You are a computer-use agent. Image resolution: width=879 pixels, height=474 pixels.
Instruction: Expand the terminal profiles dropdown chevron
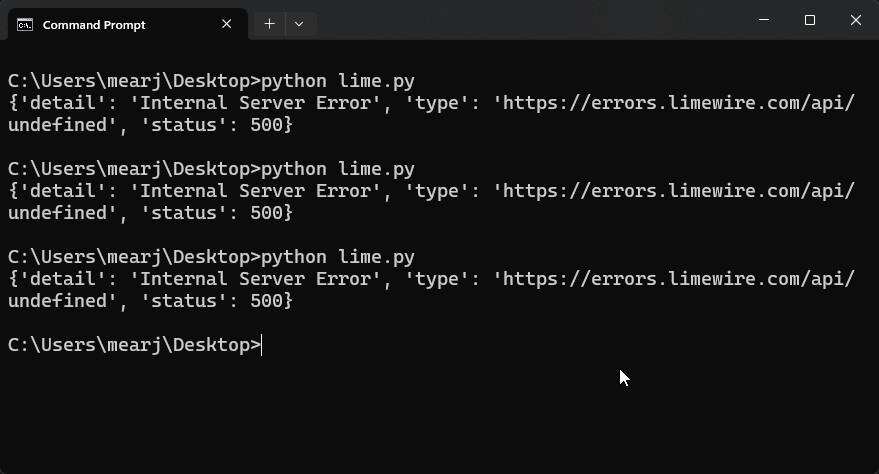point(299,25)
